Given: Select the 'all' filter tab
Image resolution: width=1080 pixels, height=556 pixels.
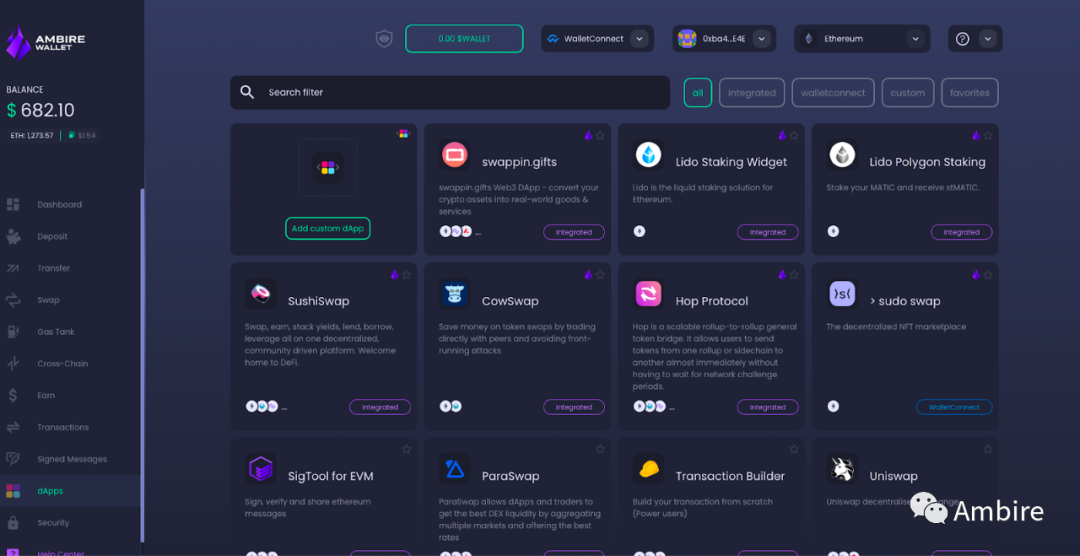Looking at the screenshot, I should click(698, 92).
